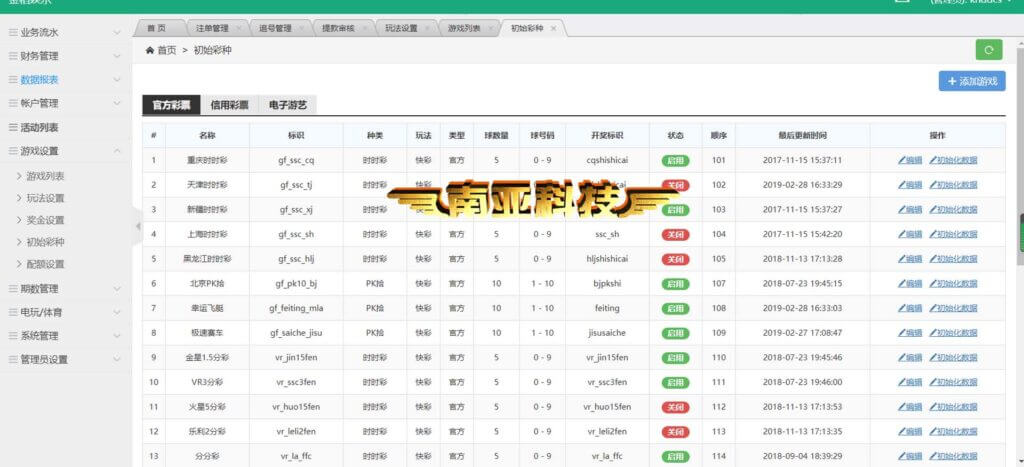Toggle 关闭 status of 上海时时彩
1024x467 pixels.
tap(675, 234)
